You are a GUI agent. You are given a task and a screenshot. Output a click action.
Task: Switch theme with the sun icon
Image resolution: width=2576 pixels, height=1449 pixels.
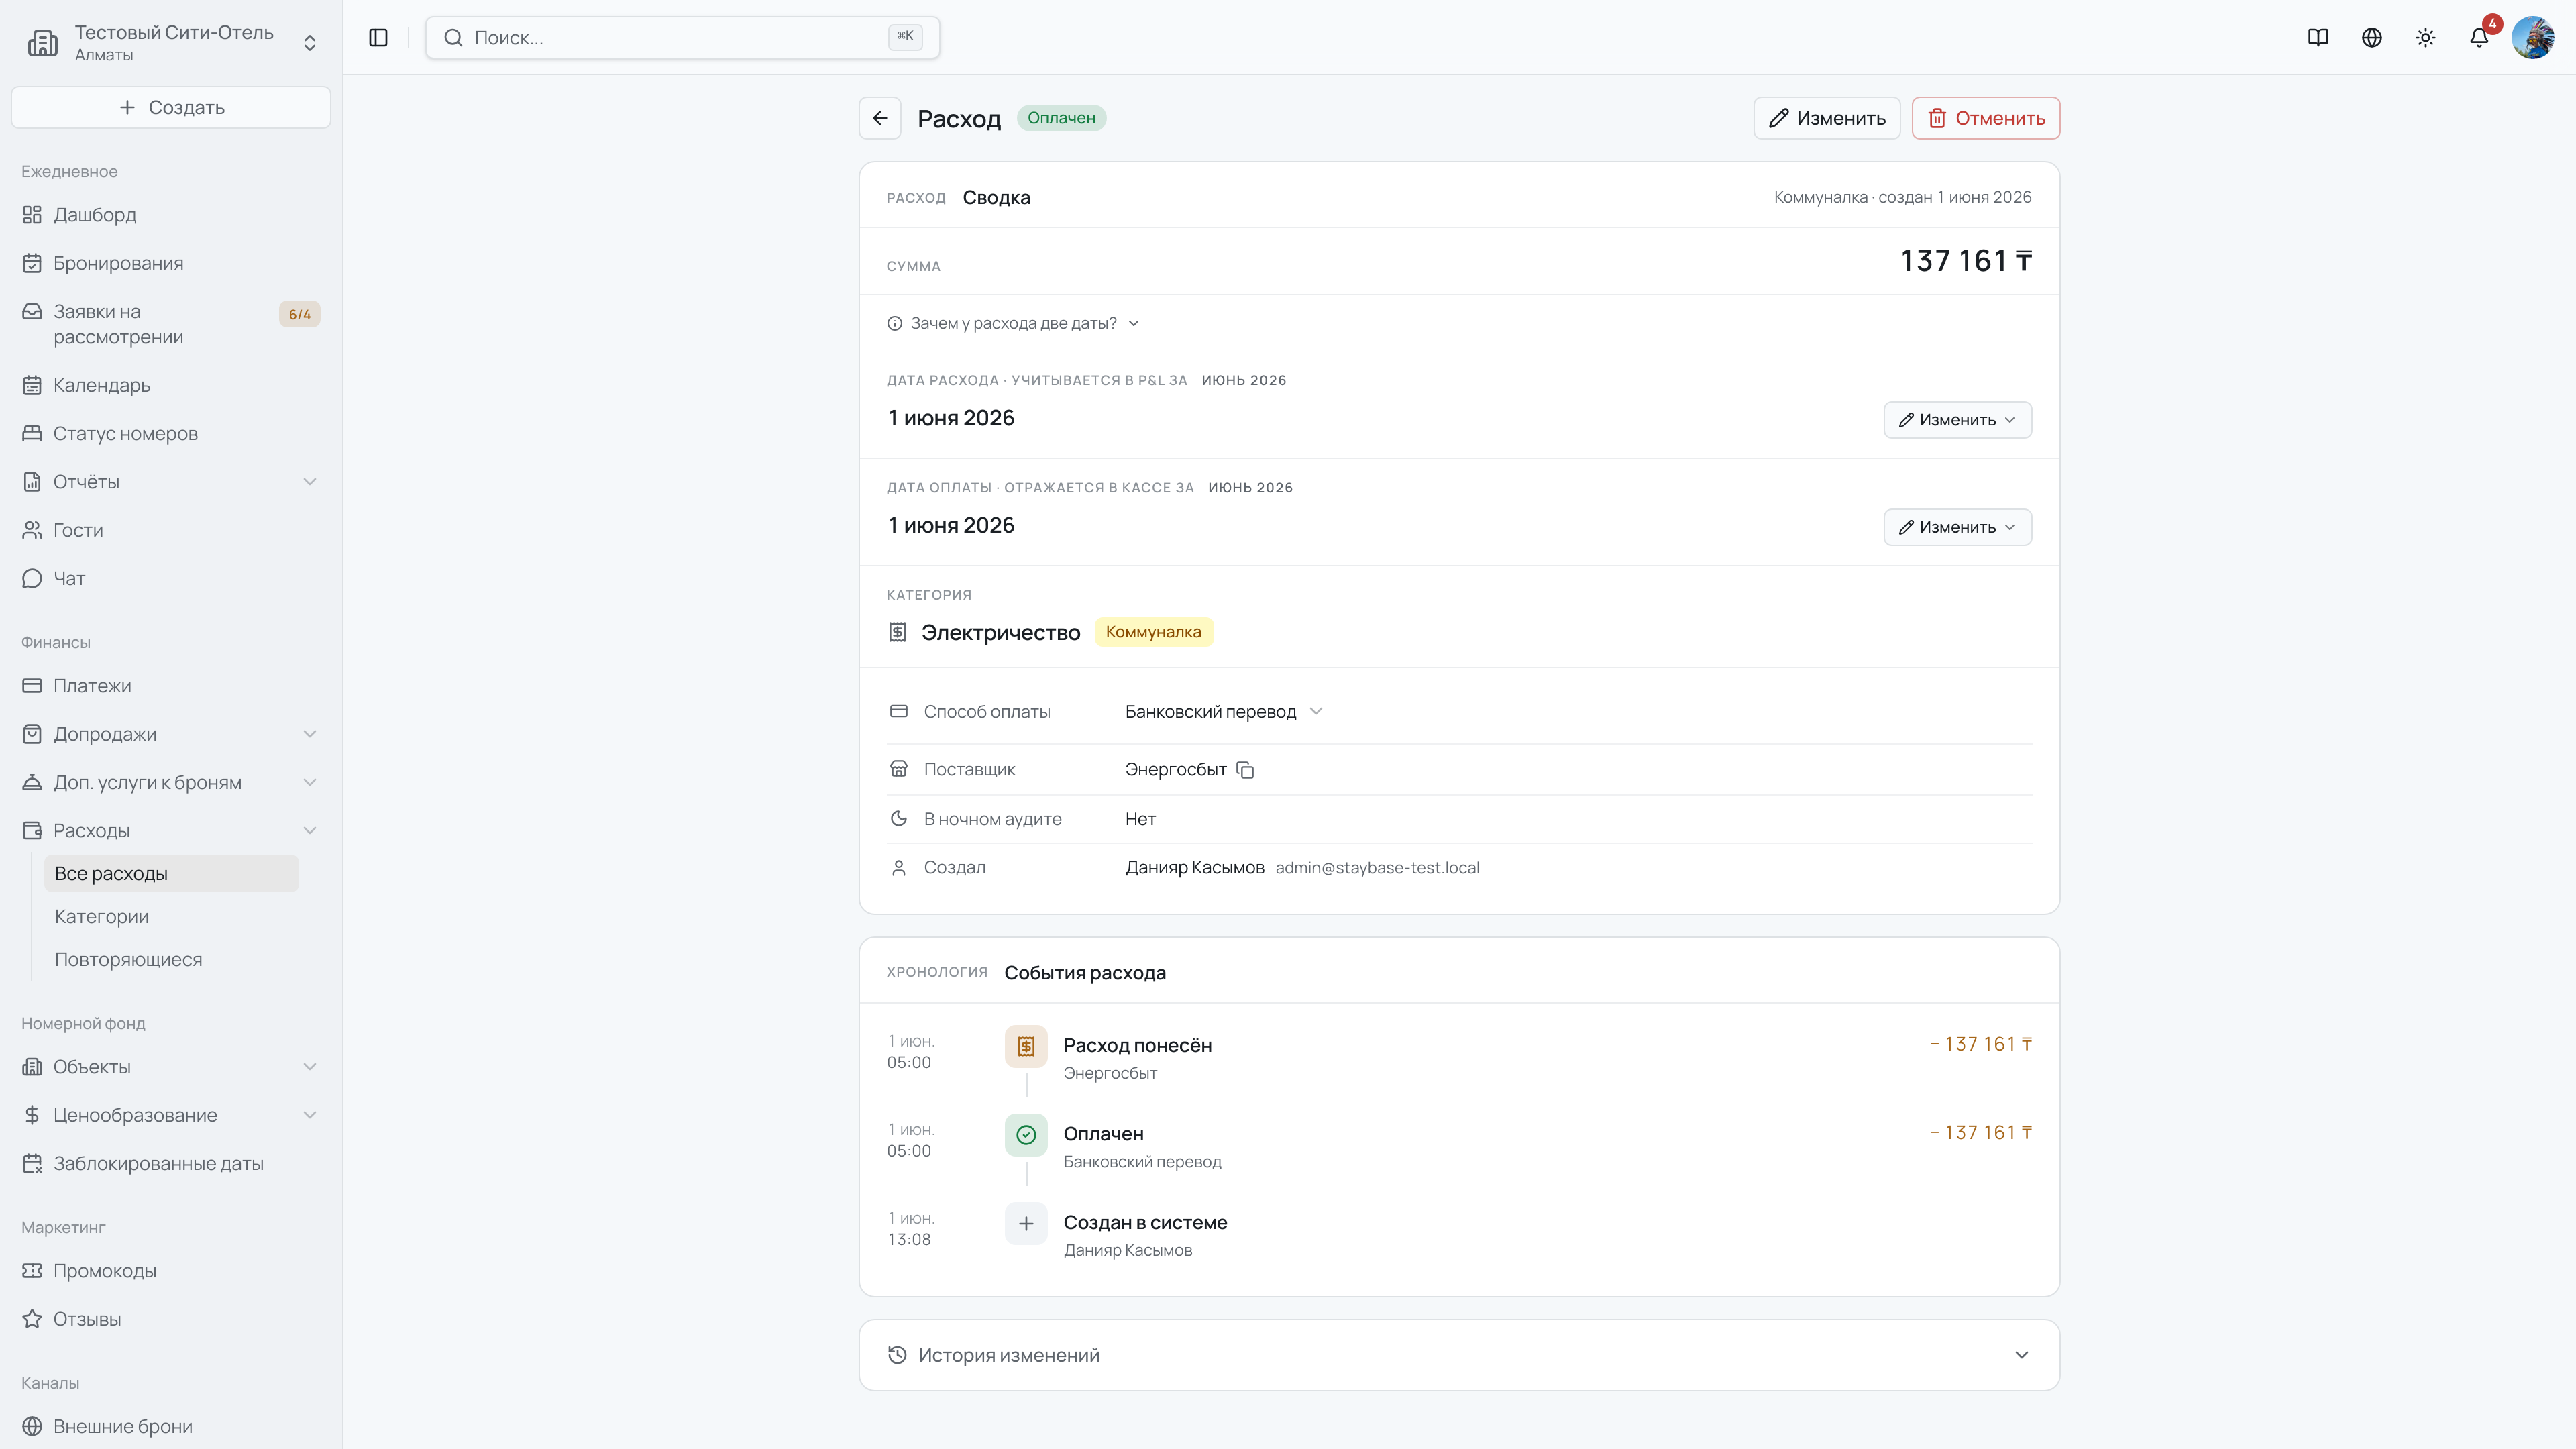[x=2425, y=37]
